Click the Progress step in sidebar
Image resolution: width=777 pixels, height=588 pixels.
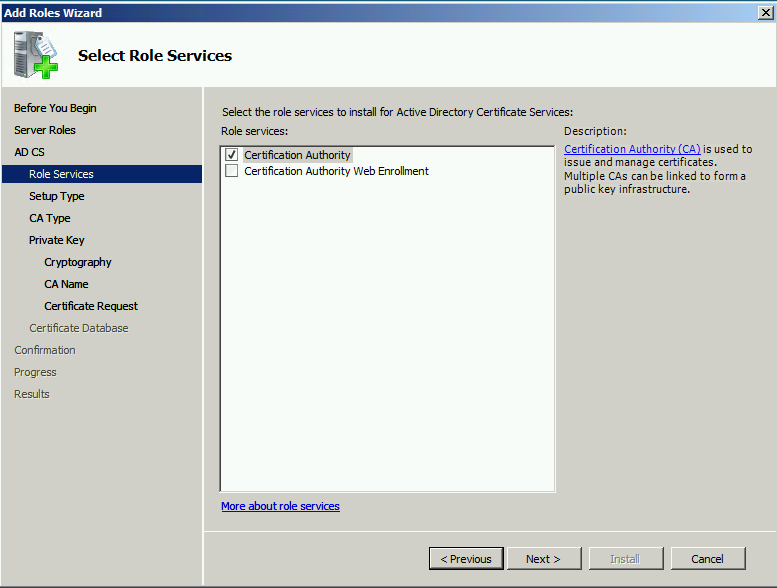(x=35, y=372)
